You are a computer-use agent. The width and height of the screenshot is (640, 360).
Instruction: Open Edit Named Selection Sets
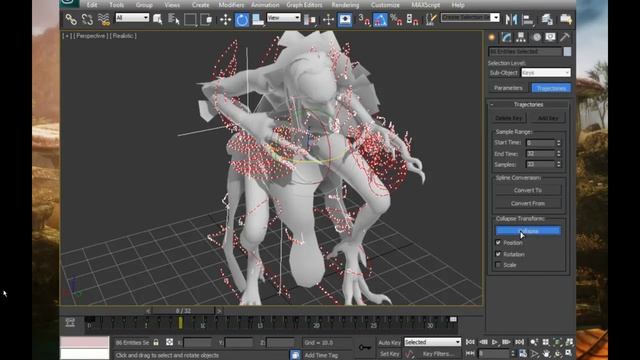point(430,19)
